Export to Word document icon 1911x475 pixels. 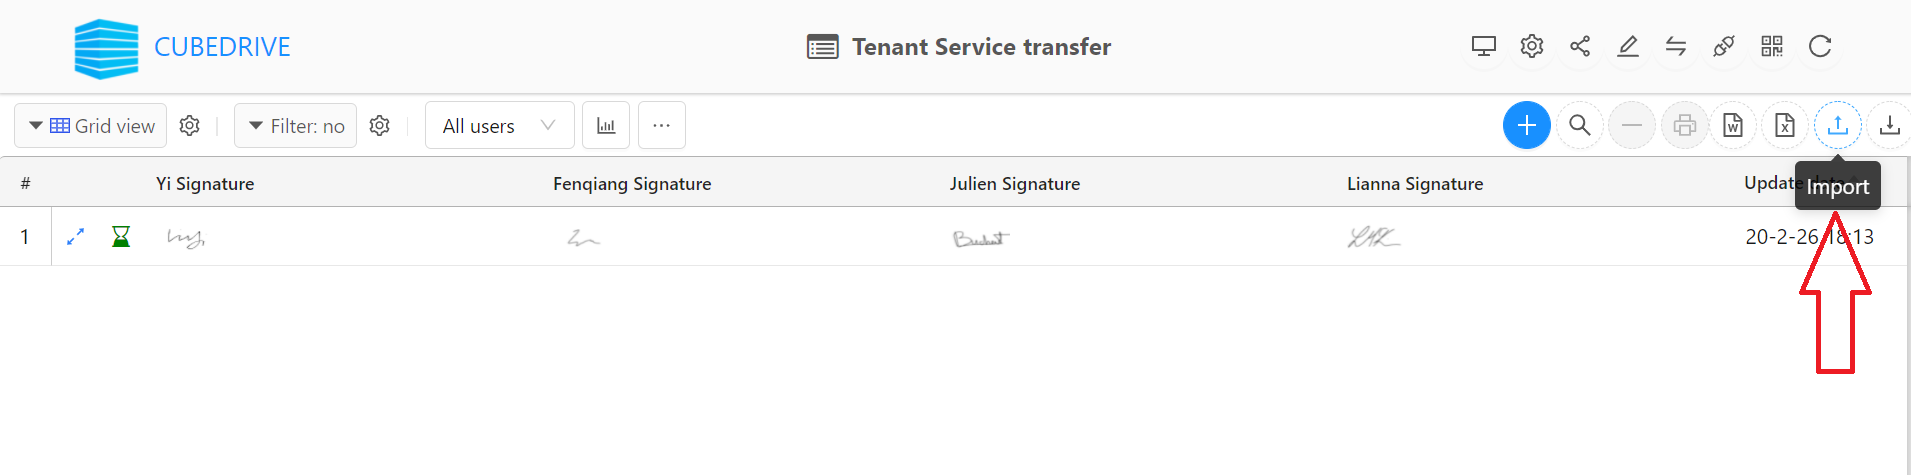(x=1733, y=125)
